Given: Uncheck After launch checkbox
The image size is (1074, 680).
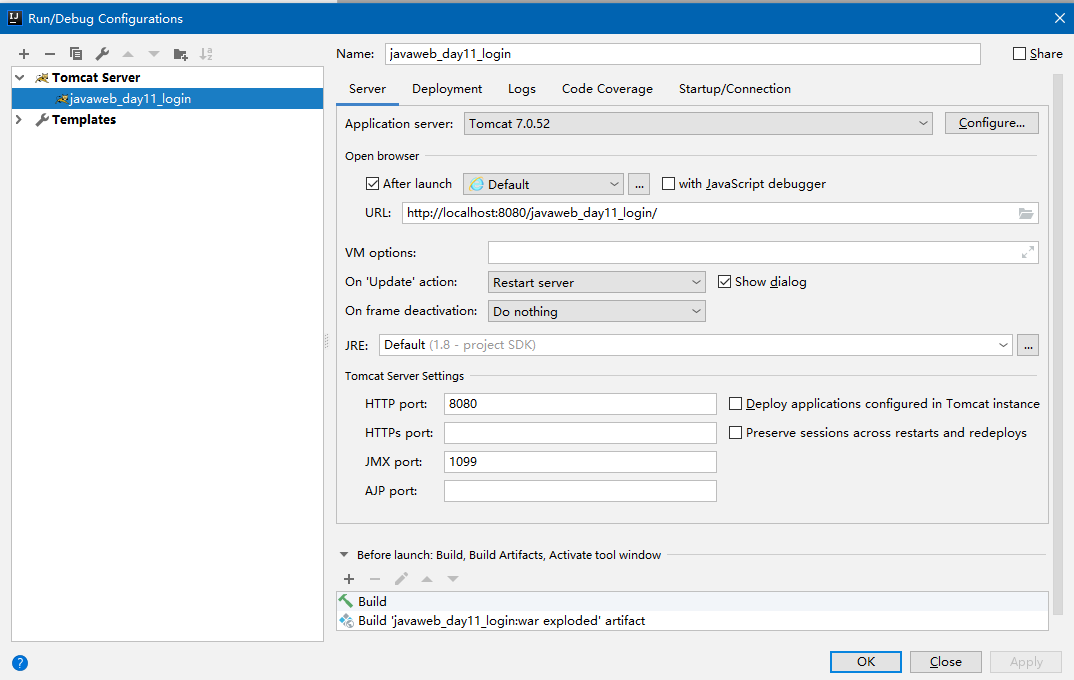Looking at the screenshot, I should [x=373, y=184].
